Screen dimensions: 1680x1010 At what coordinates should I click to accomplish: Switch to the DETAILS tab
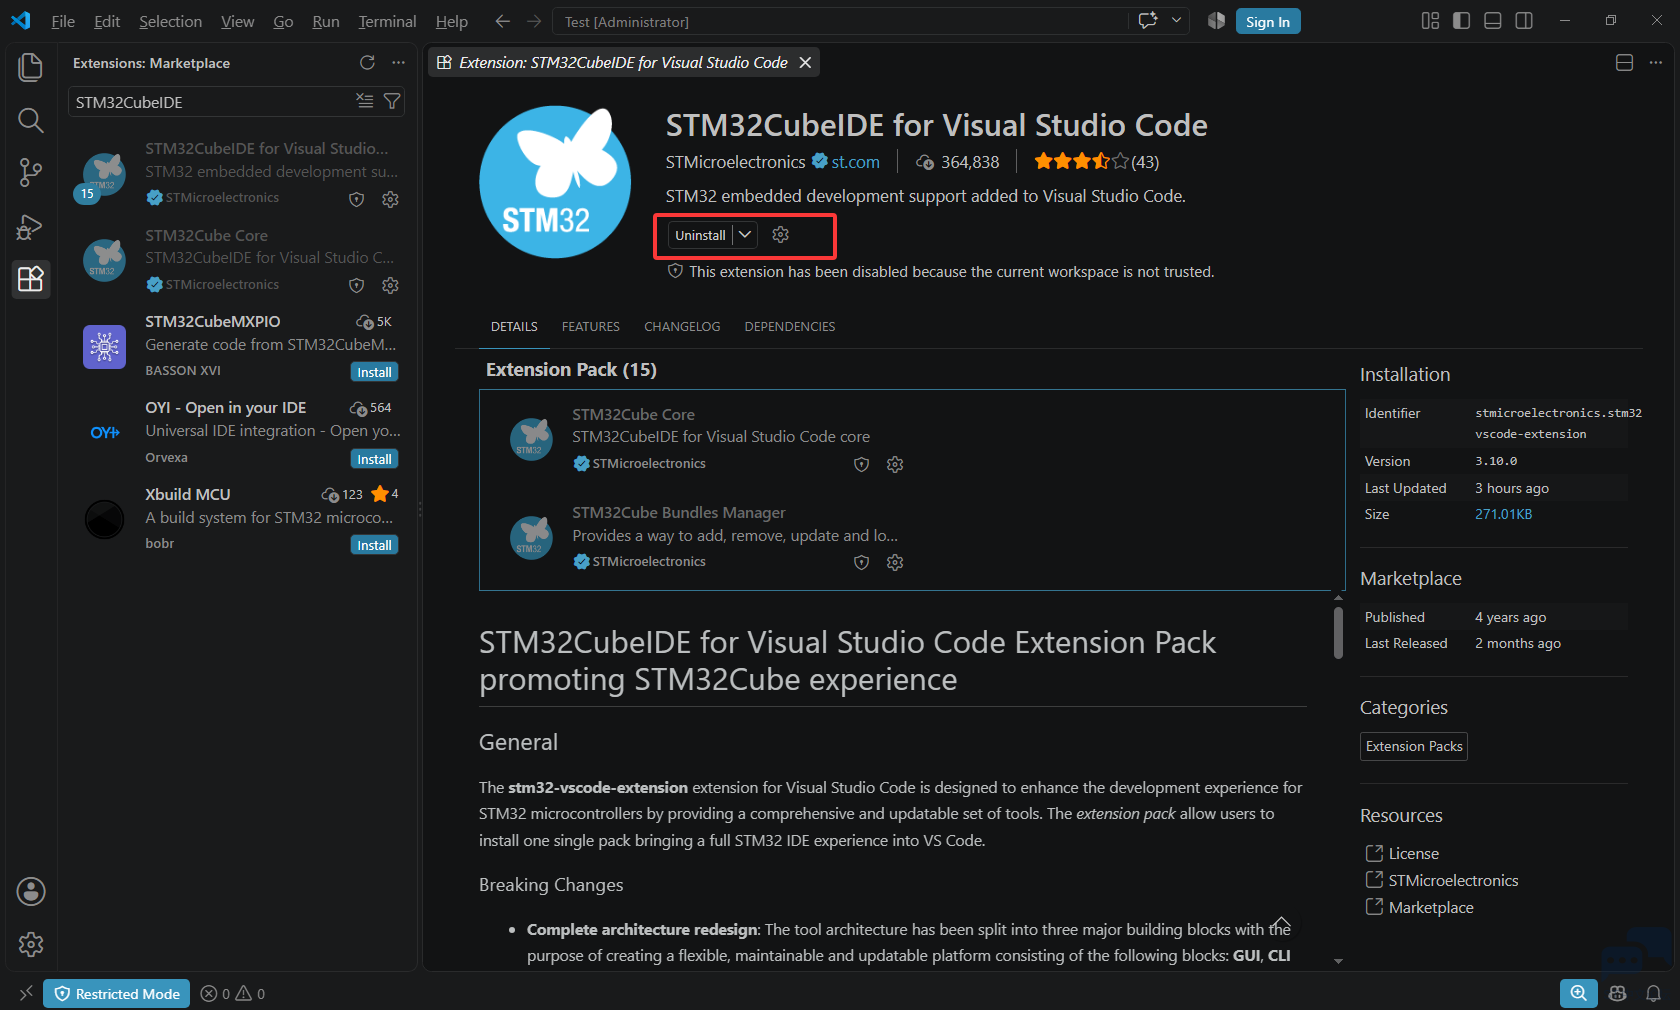coord(514,327)
